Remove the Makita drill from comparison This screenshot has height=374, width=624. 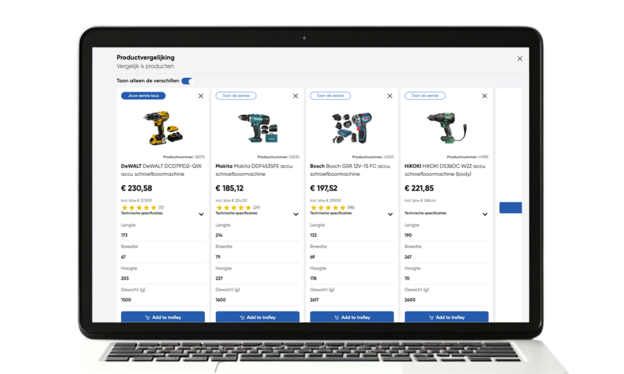click(296, 96)
